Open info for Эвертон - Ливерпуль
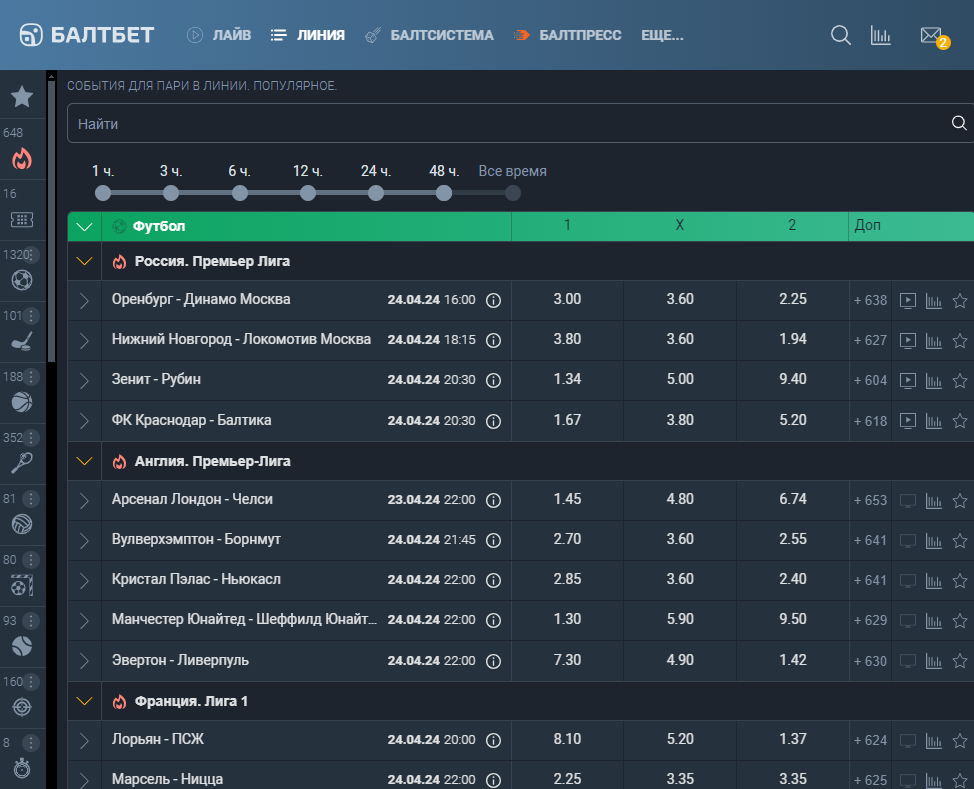Image resolution: width=974 pixels, height=789 pixels. pyautogui.click(x=493, y=662)
